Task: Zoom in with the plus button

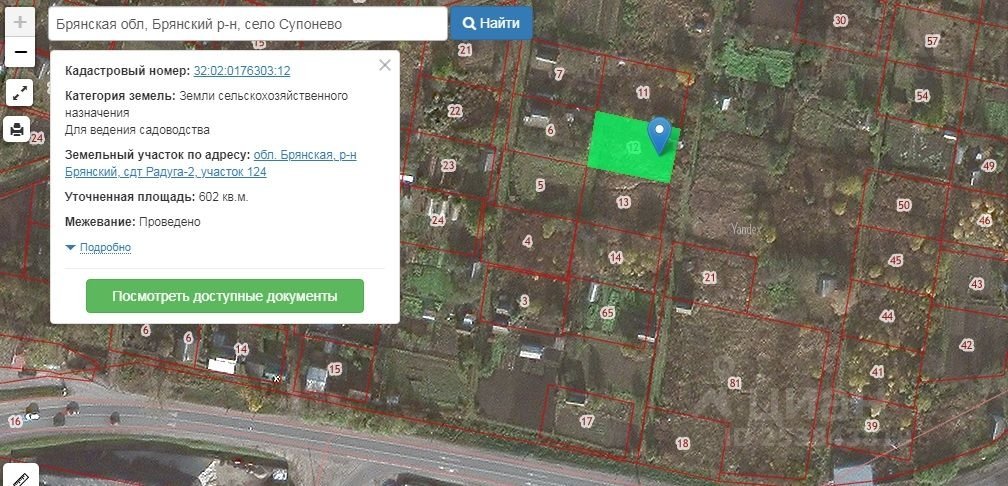Action: [20, 22]
